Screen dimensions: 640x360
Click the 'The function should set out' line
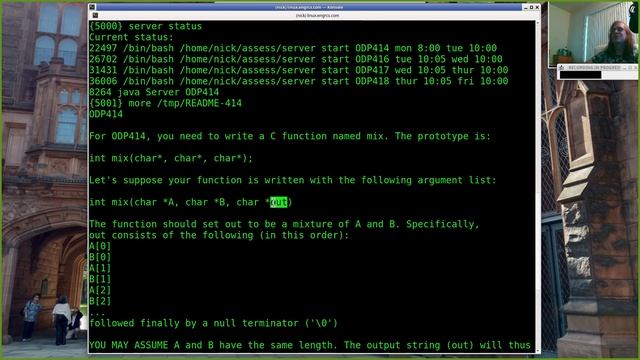[x=284, y=224]
